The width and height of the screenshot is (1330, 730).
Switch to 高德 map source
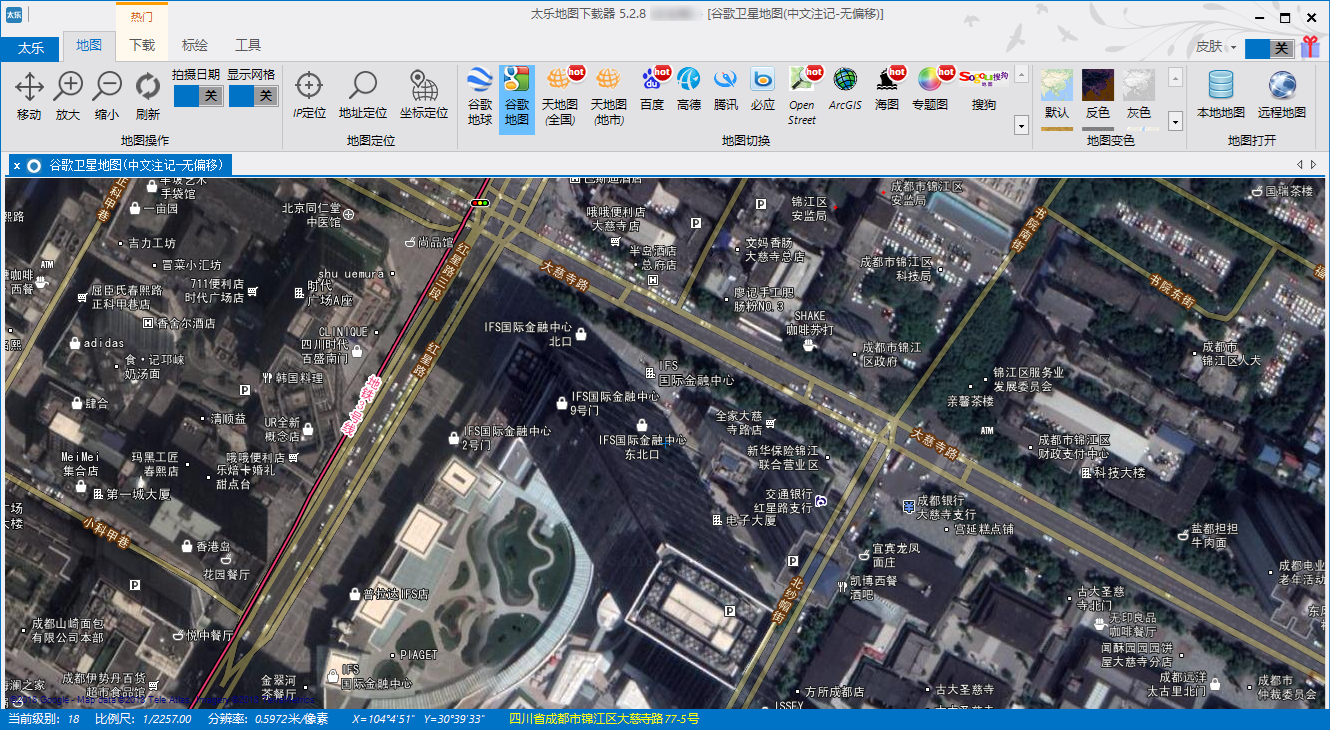coord(689,90)
